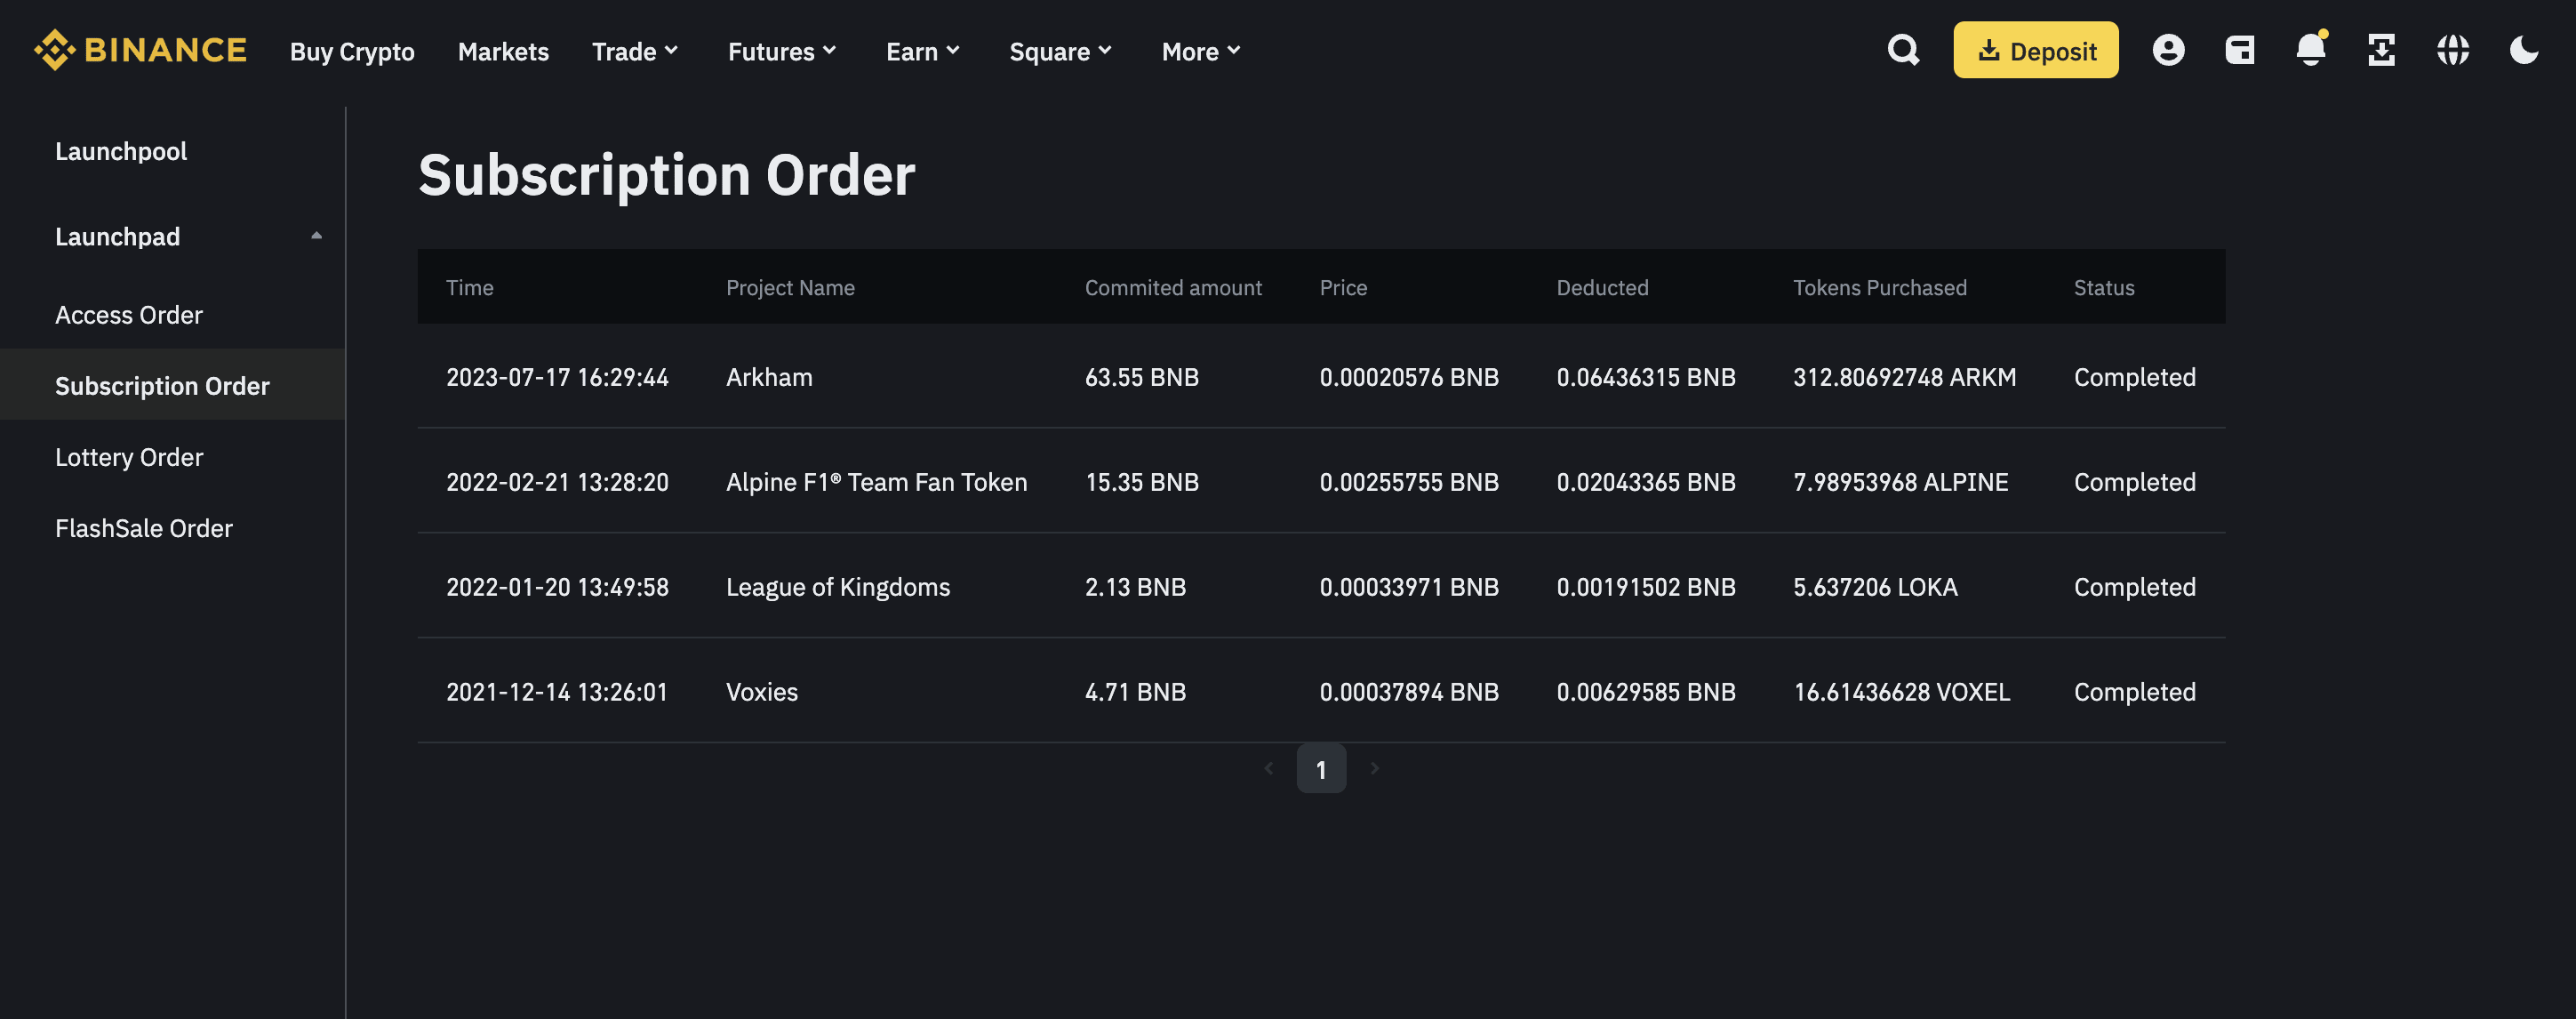Toggle dark mode moon icon

coord(2523,50)
